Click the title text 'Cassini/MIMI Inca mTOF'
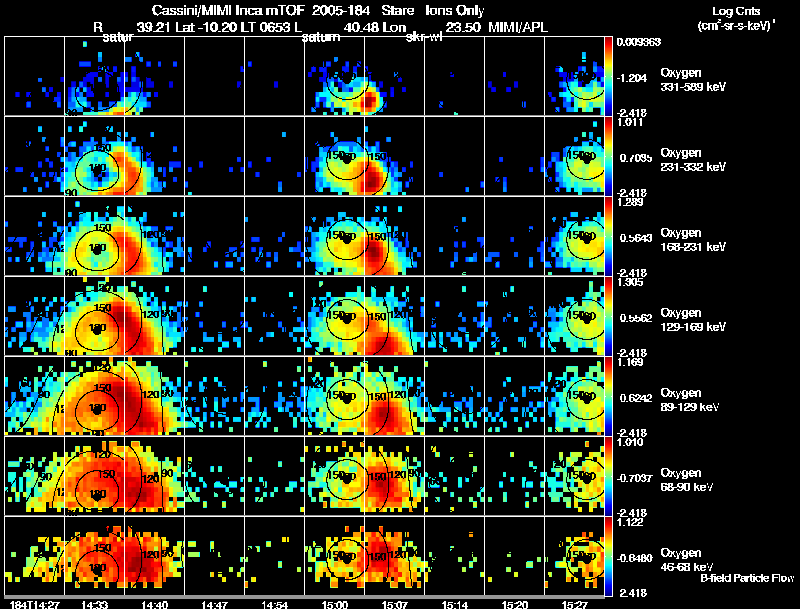Viewport: 800px width, 609px height. tap(228, 10)
